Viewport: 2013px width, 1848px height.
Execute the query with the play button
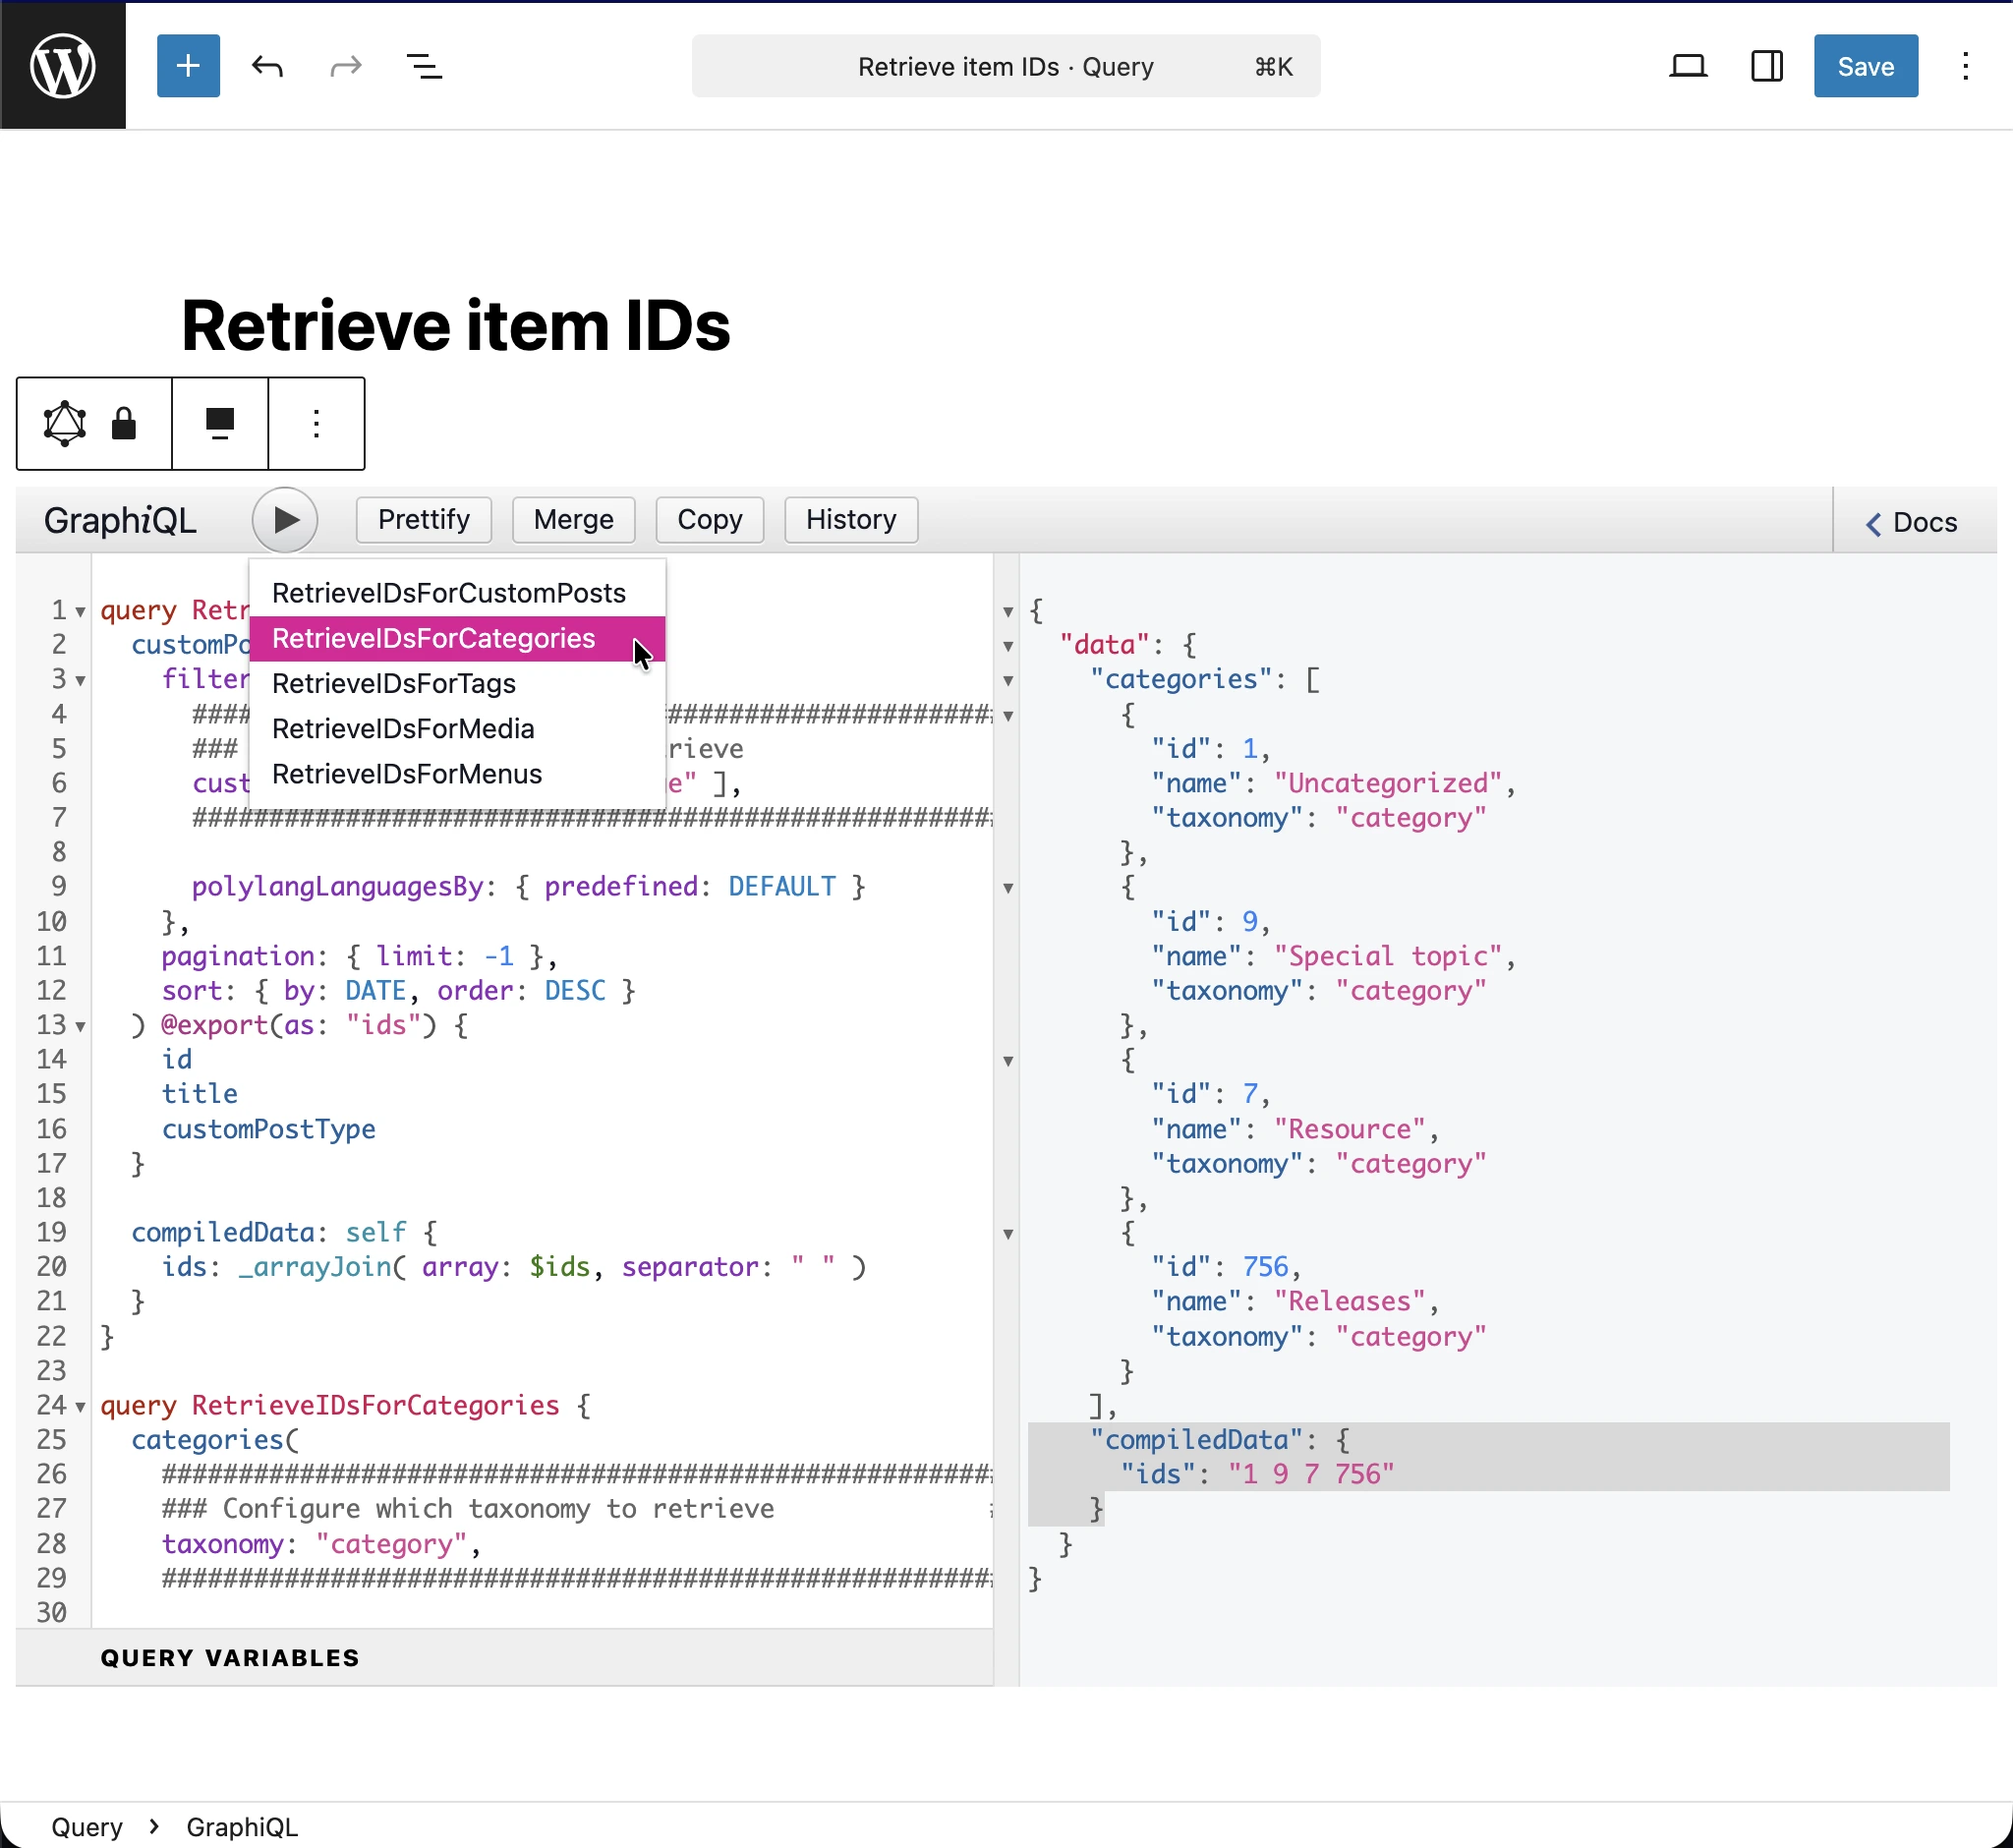(x=285, y=520)
